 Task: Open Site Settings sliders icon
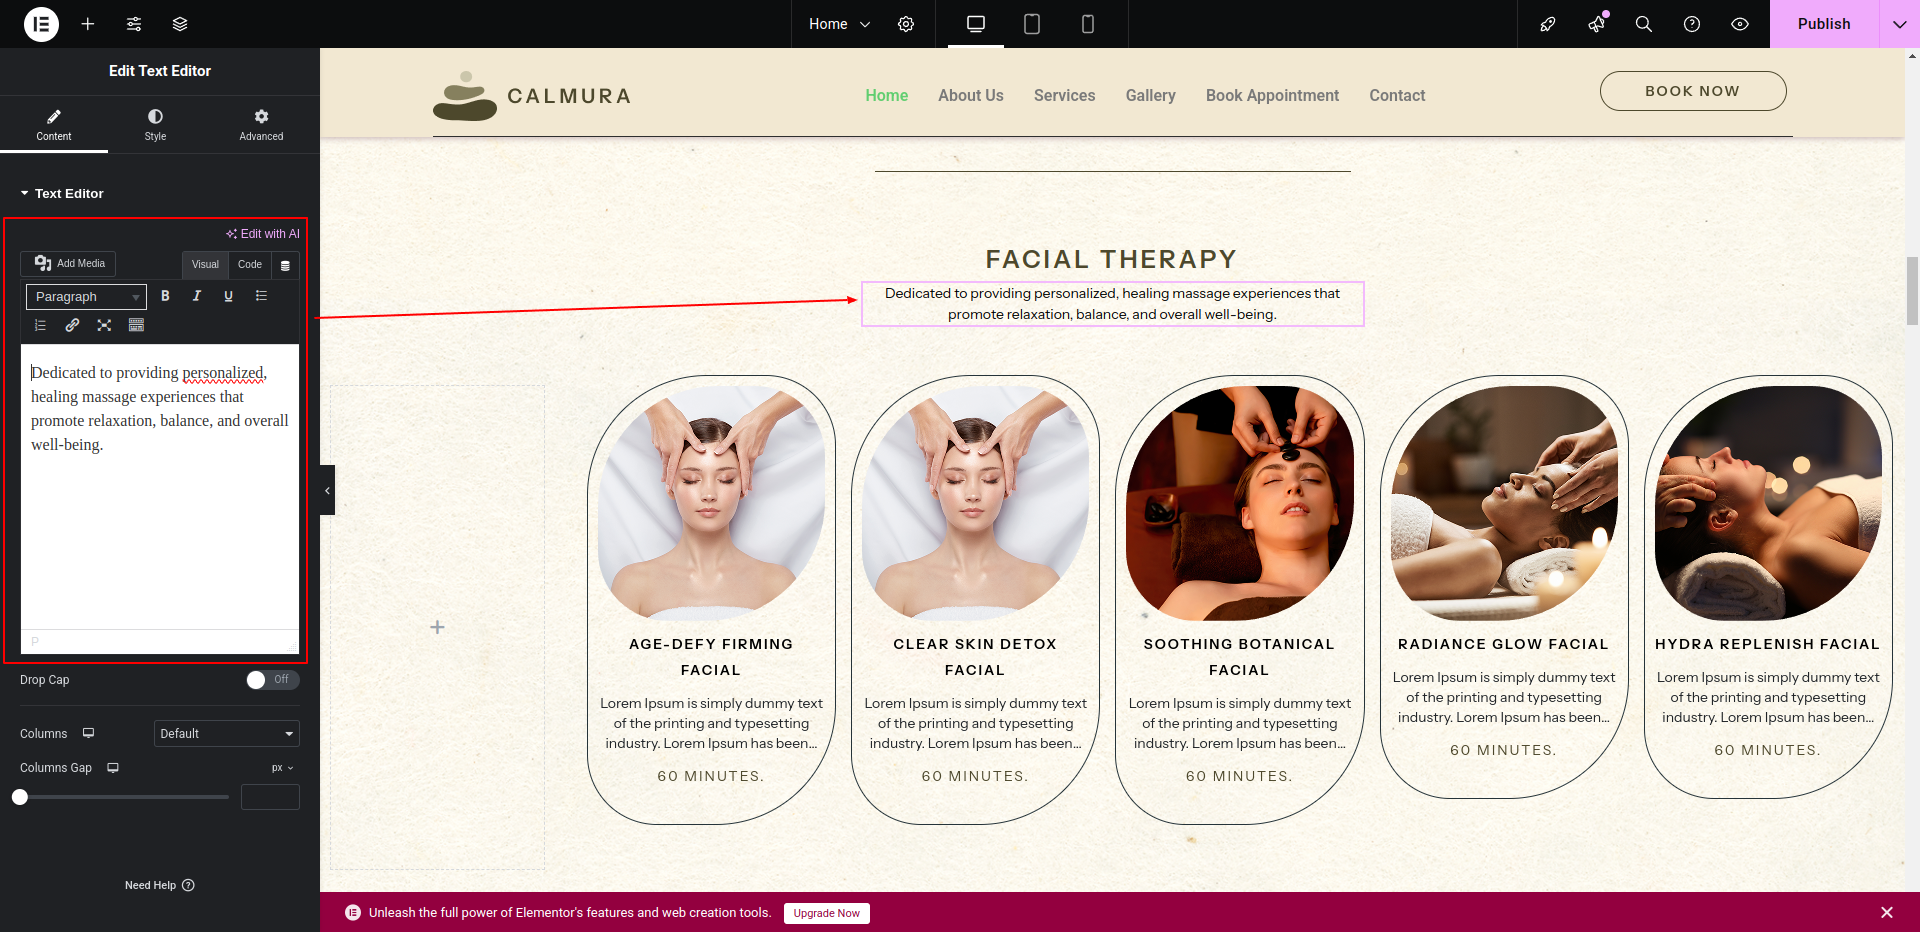click(x=134, y=24)
